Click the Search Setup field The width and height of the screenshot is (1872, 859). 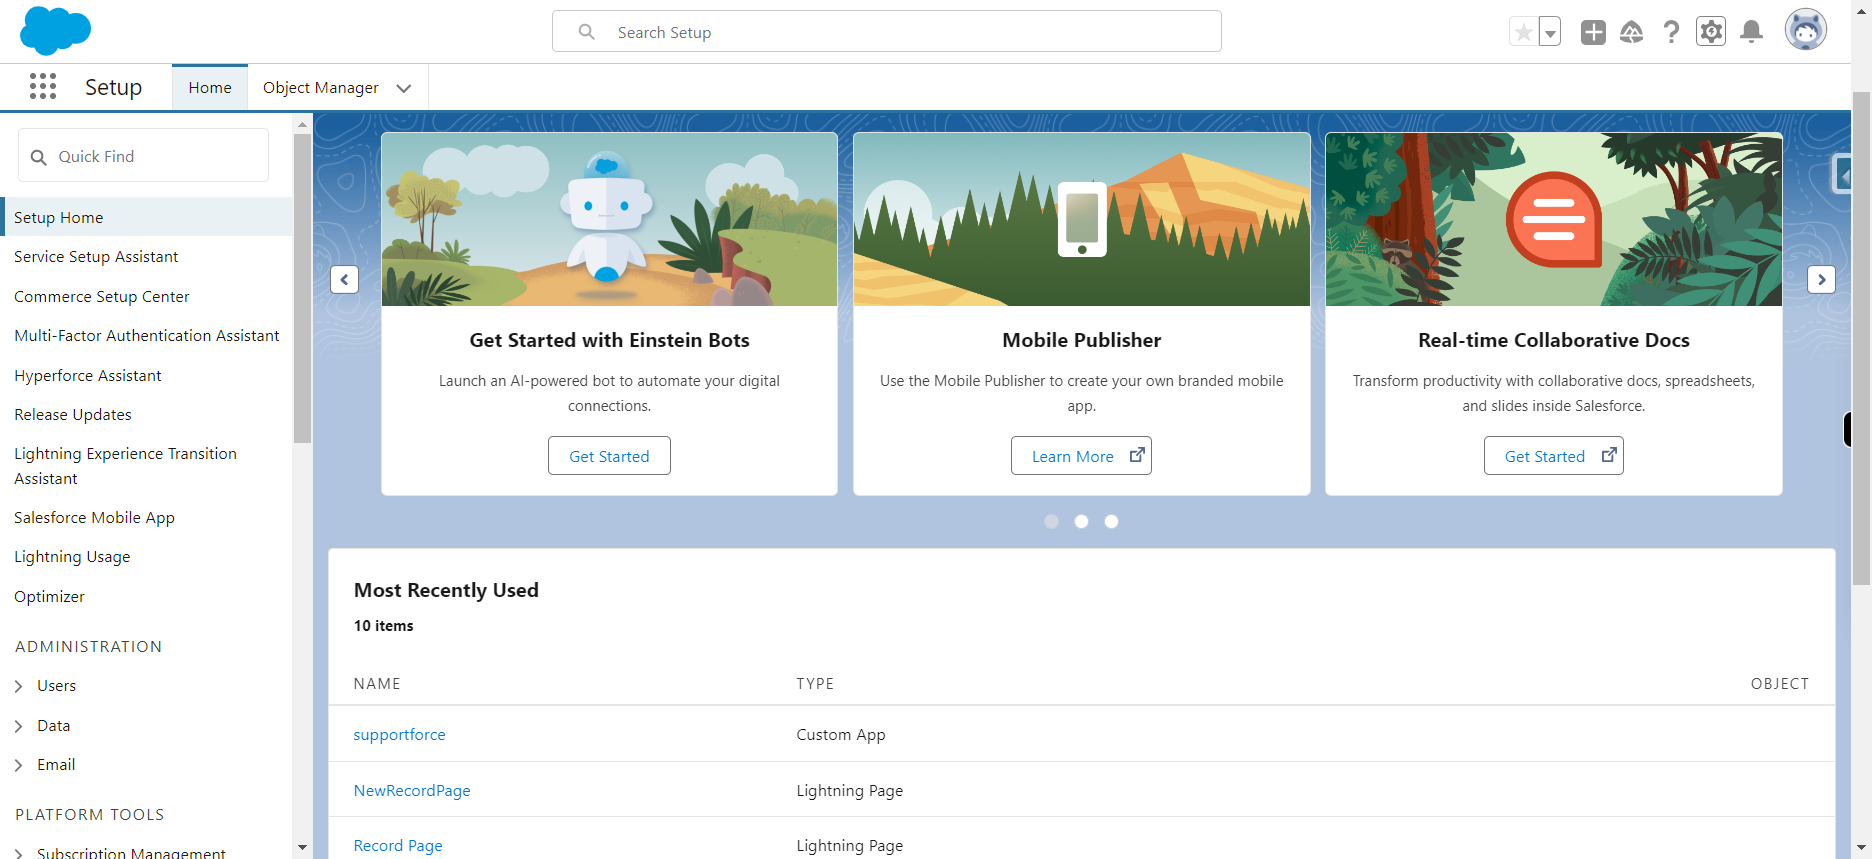(x=887, y=32)
